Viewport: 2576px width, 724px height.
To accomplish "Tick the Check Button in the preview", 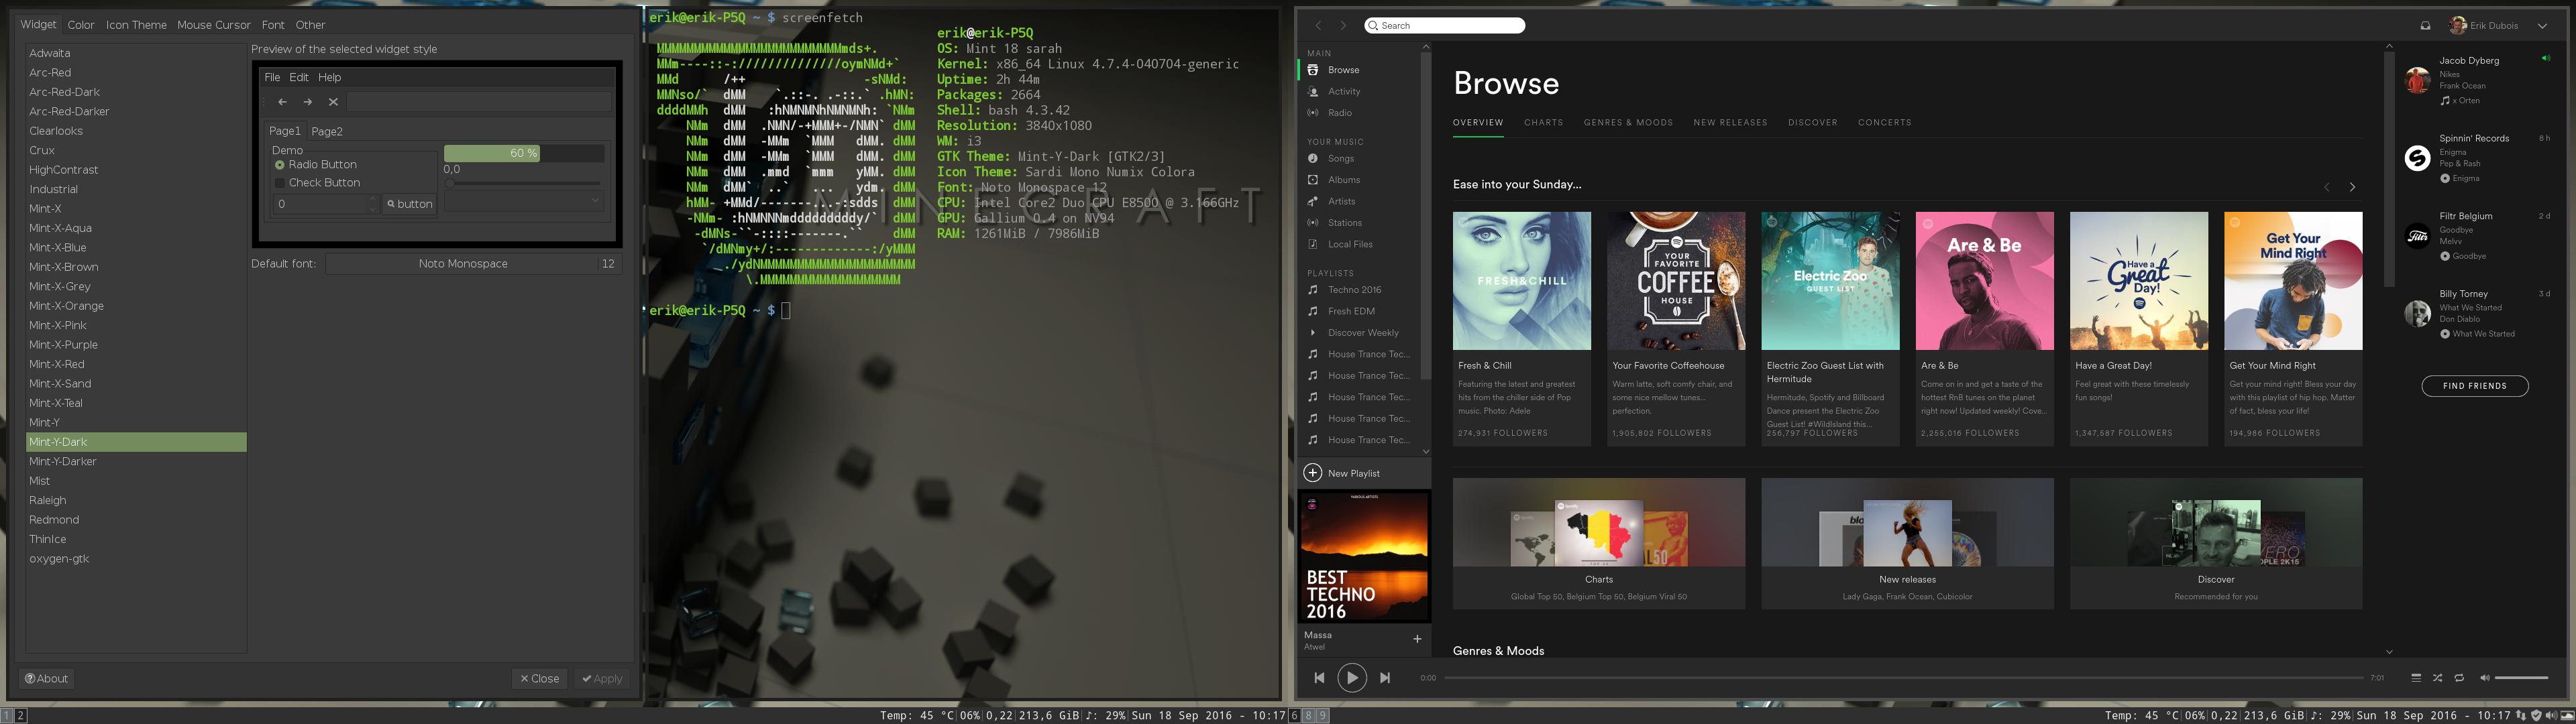I will [280, 183].
